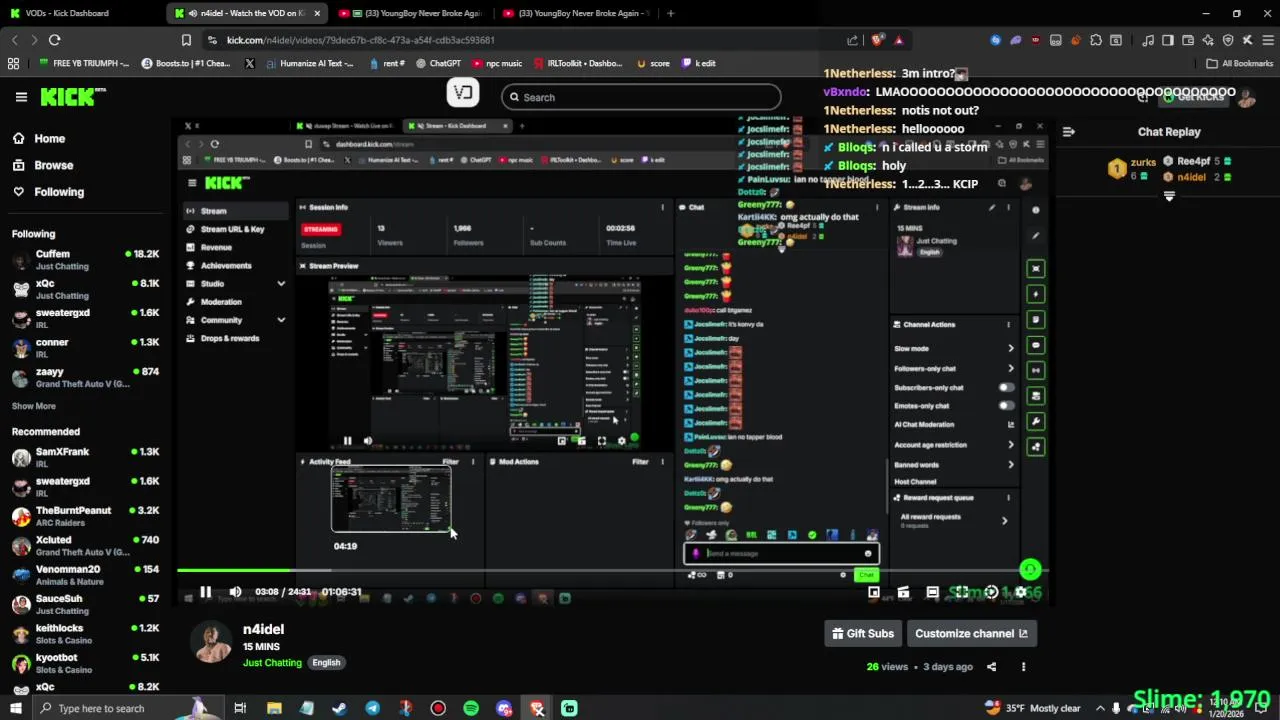This screenshot has height=720, width=1280.
Task: Open Discord from the taskbar
Action: click(504, 708)
